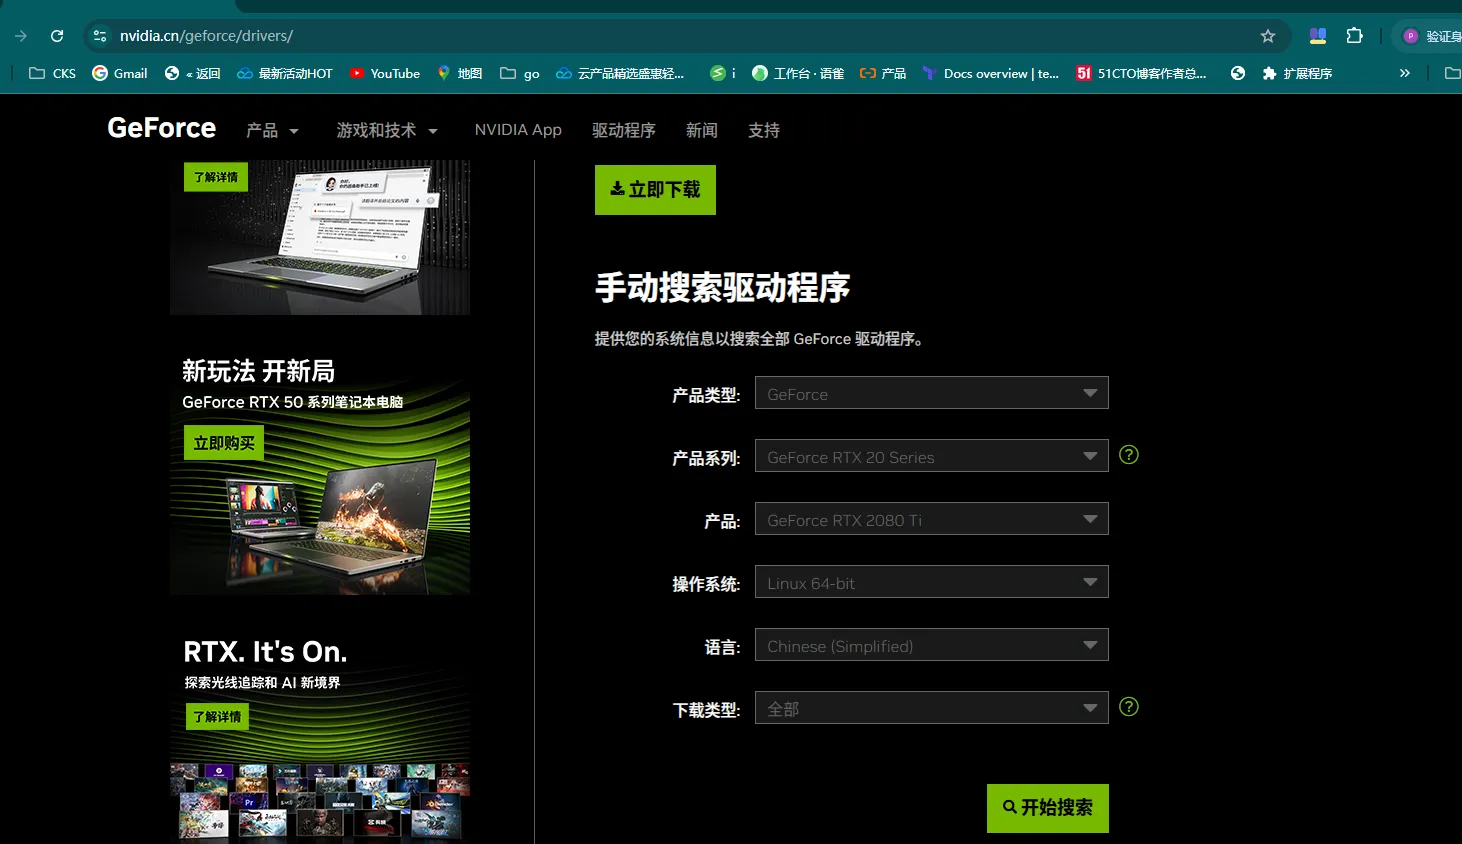Click the help icon next to 产品系列
The image size is (1462, 844).
click(1129, 455)
